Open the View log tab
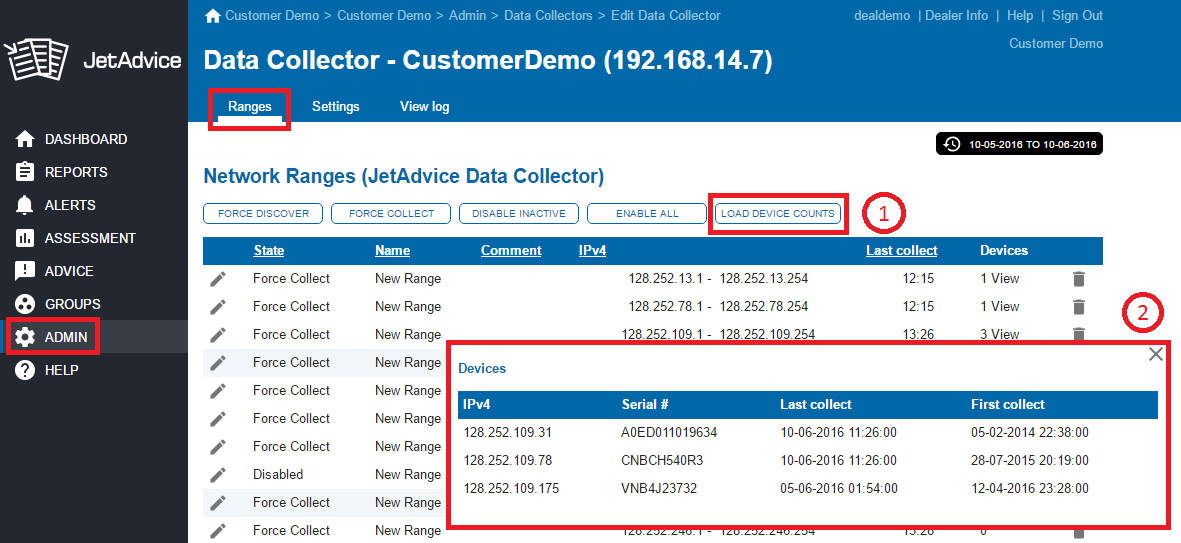 (x=424, y=106)
